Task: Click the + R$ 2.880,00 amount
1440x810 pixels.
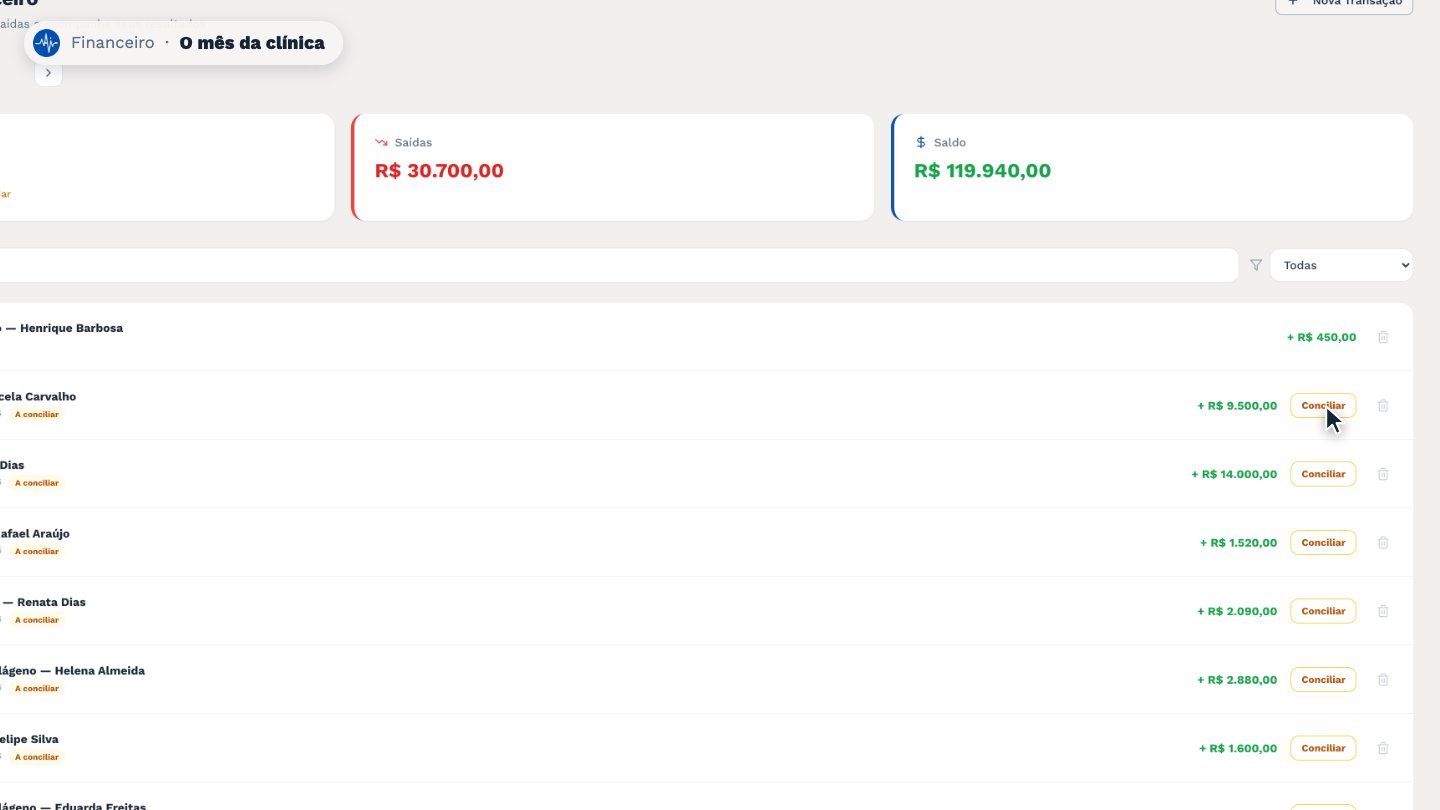Action: 1237,680
